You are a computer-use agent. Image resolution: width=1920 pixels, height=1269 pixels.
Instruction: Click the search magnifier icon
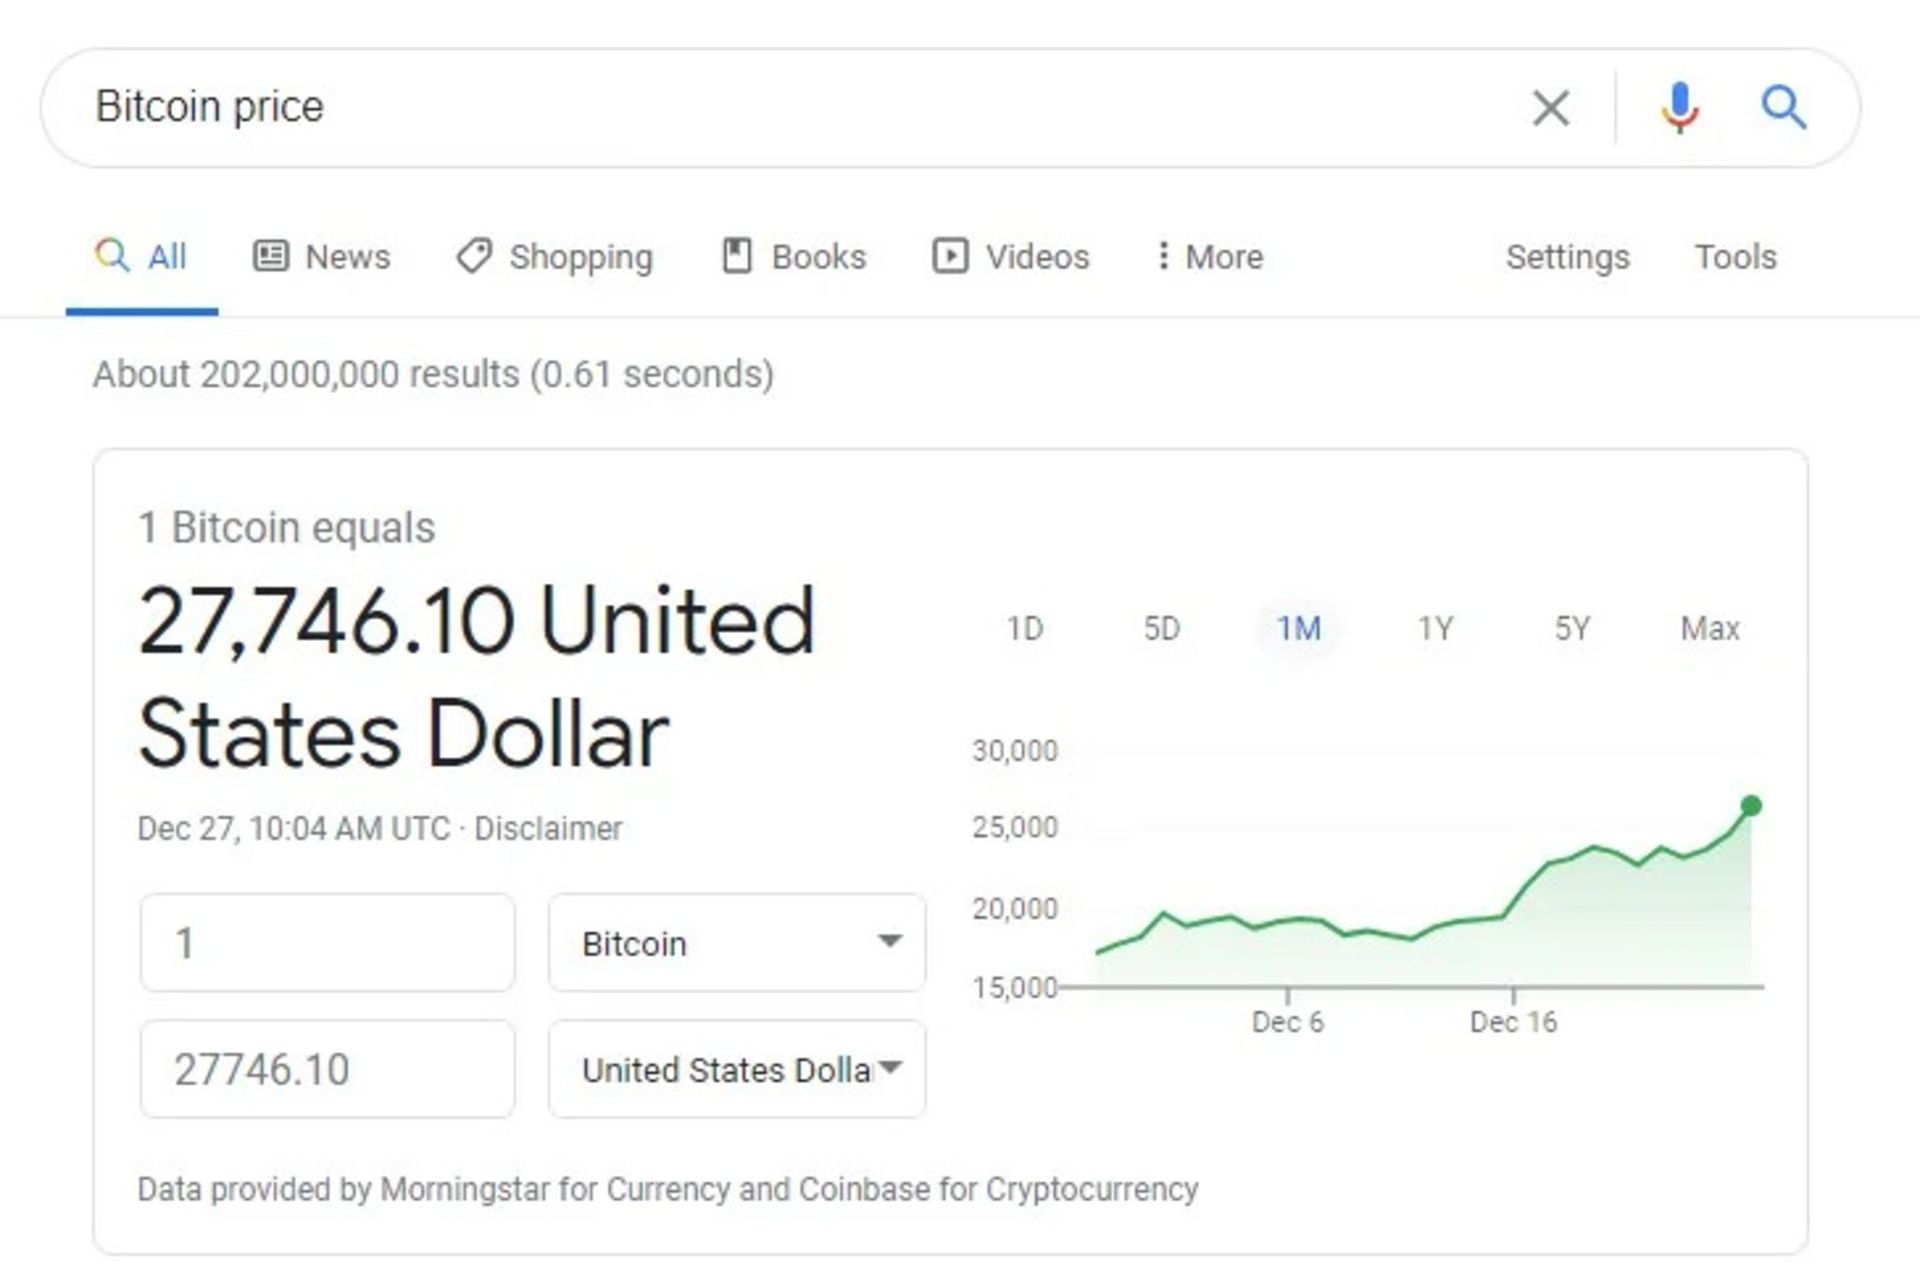[1784, 108]
